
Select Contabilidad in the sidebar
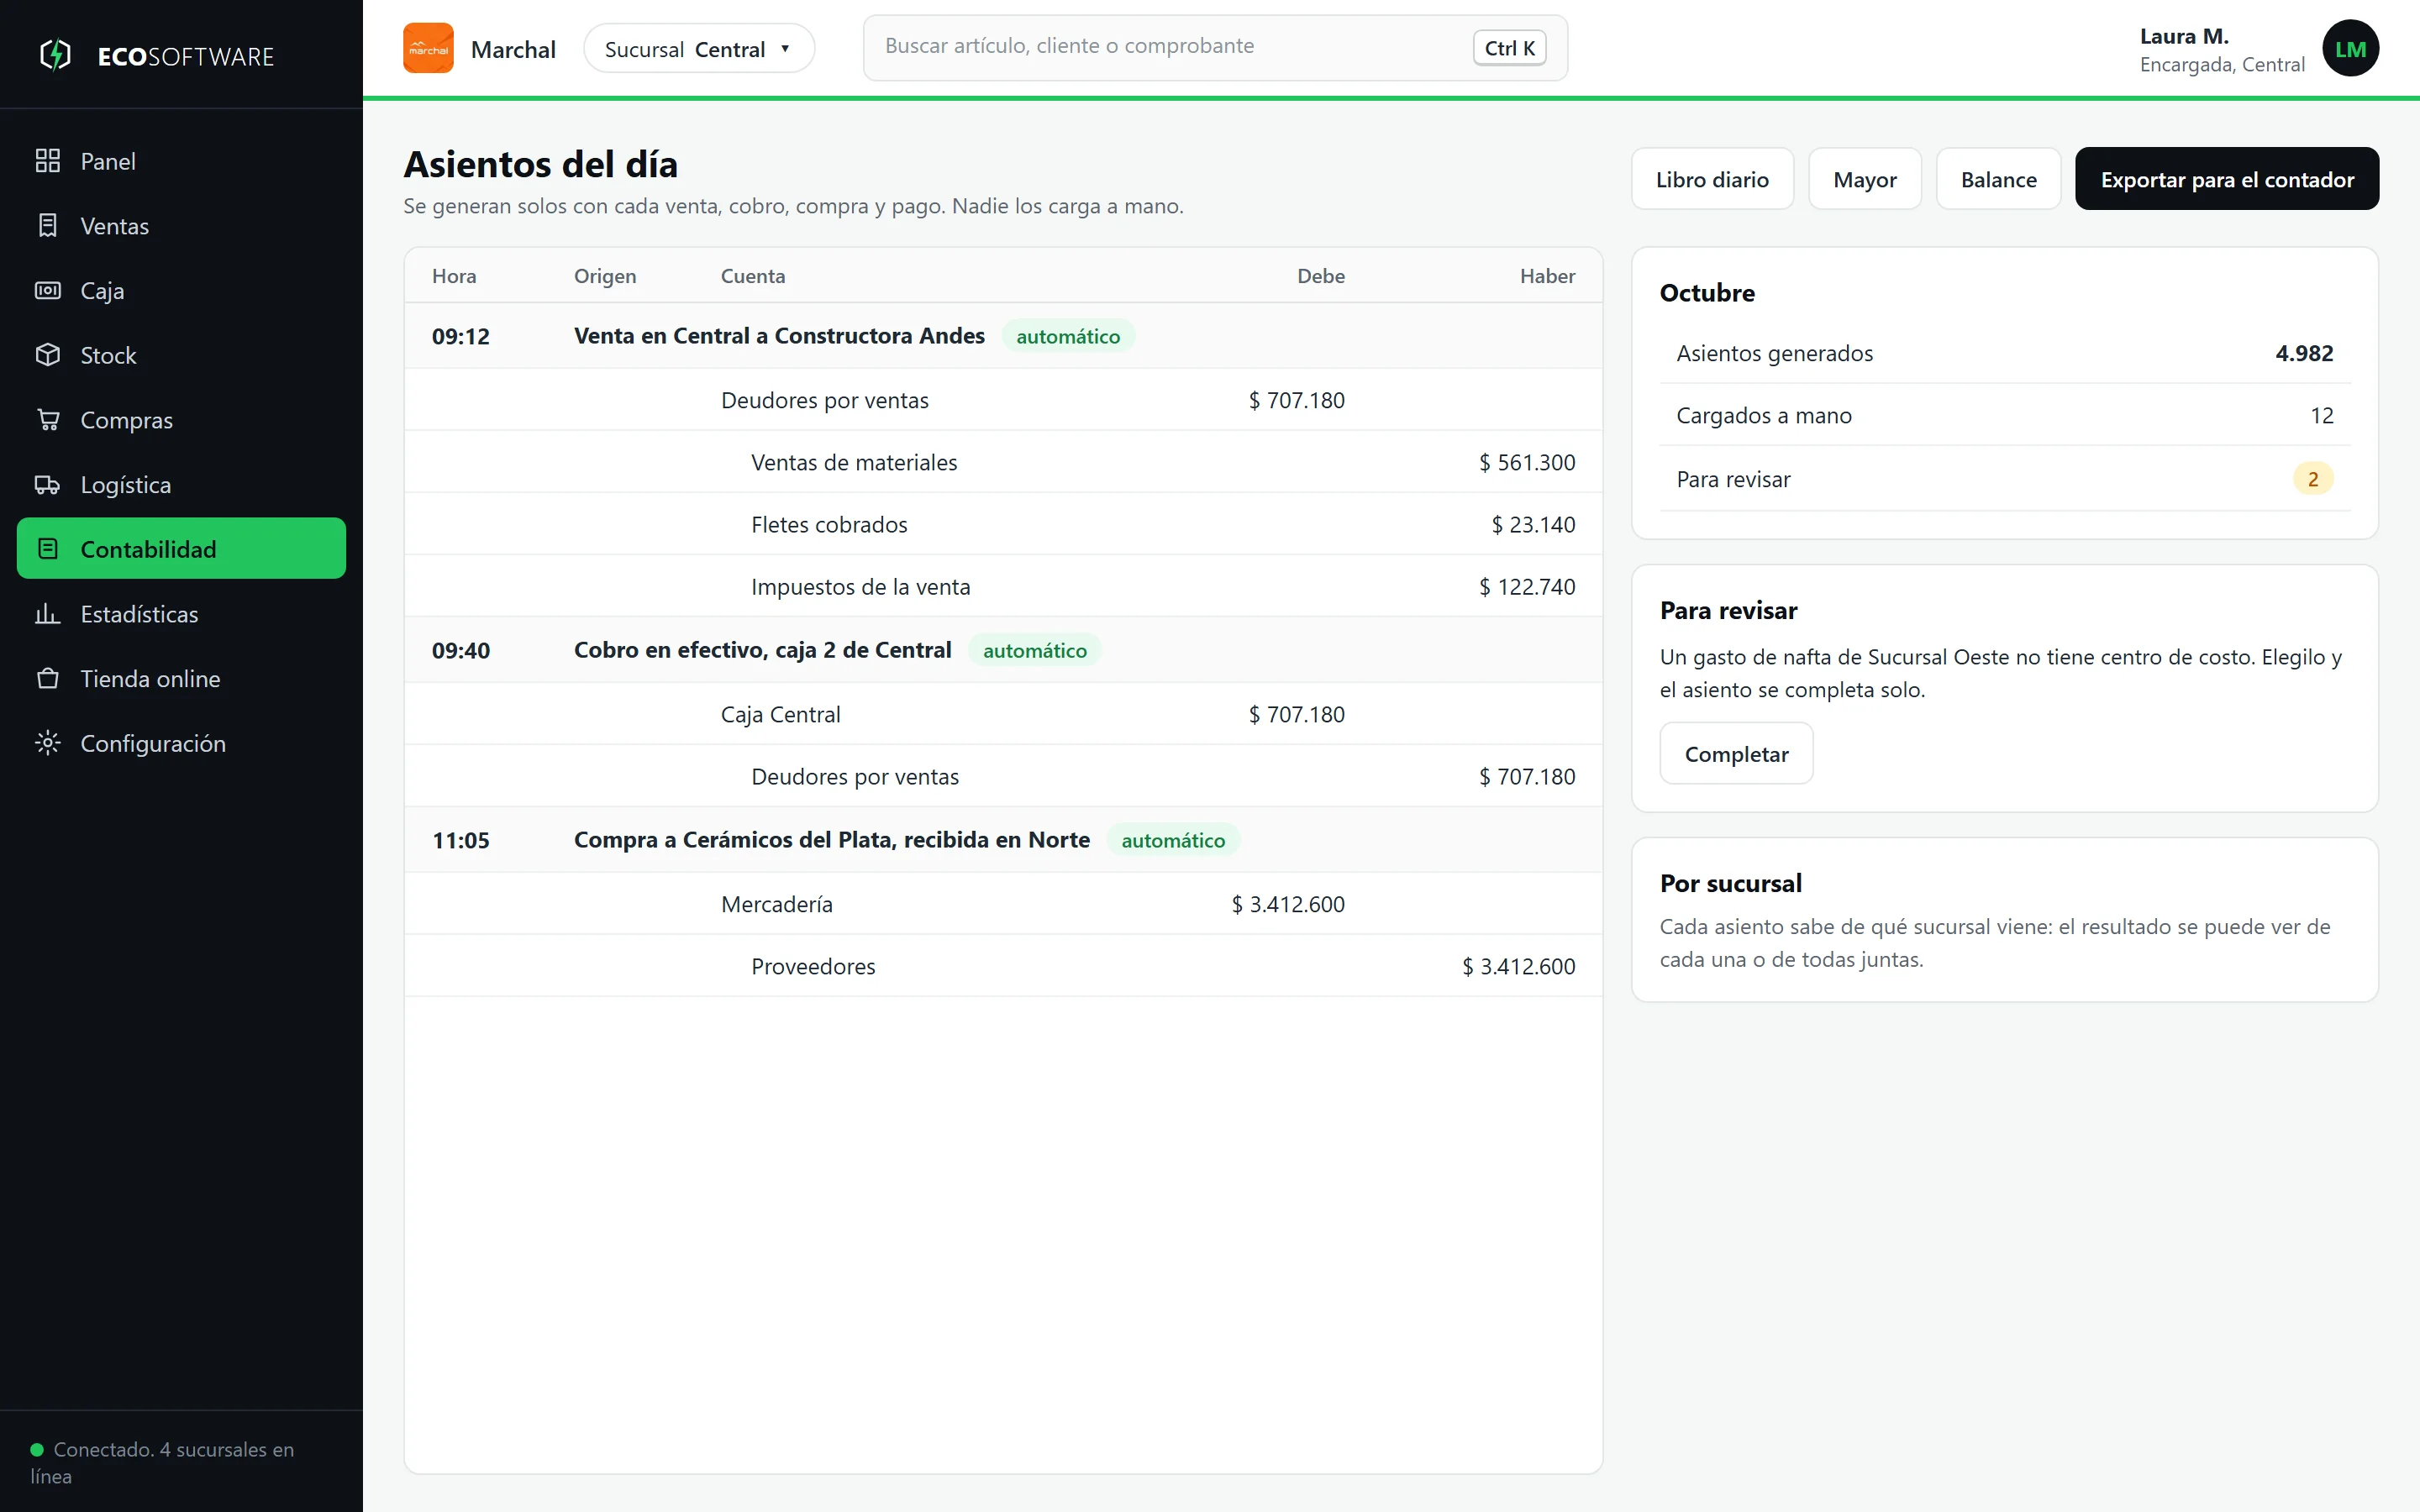[181, 548]
